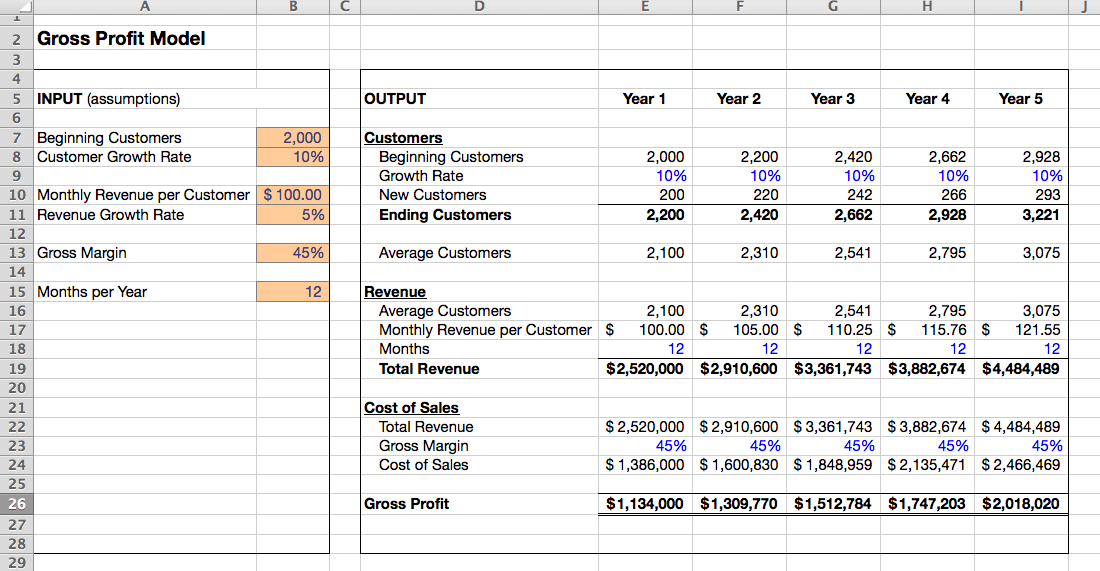Click the INPUT (assumptions) heading cell
This screenshot has width=1100, height=571.
coord(109,99)
